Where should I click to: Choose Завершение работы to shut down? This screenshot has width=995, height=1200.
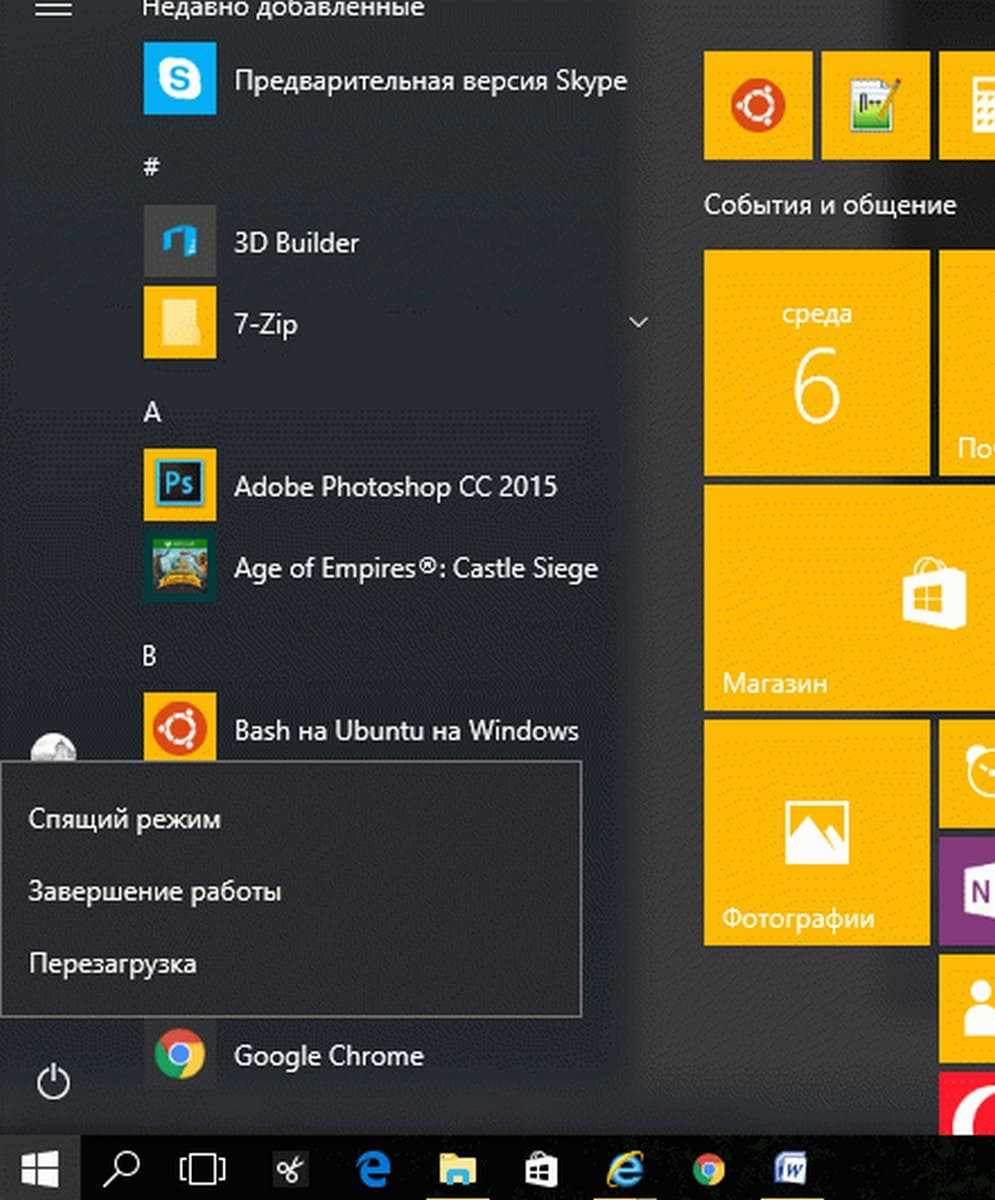click(155, 891)
